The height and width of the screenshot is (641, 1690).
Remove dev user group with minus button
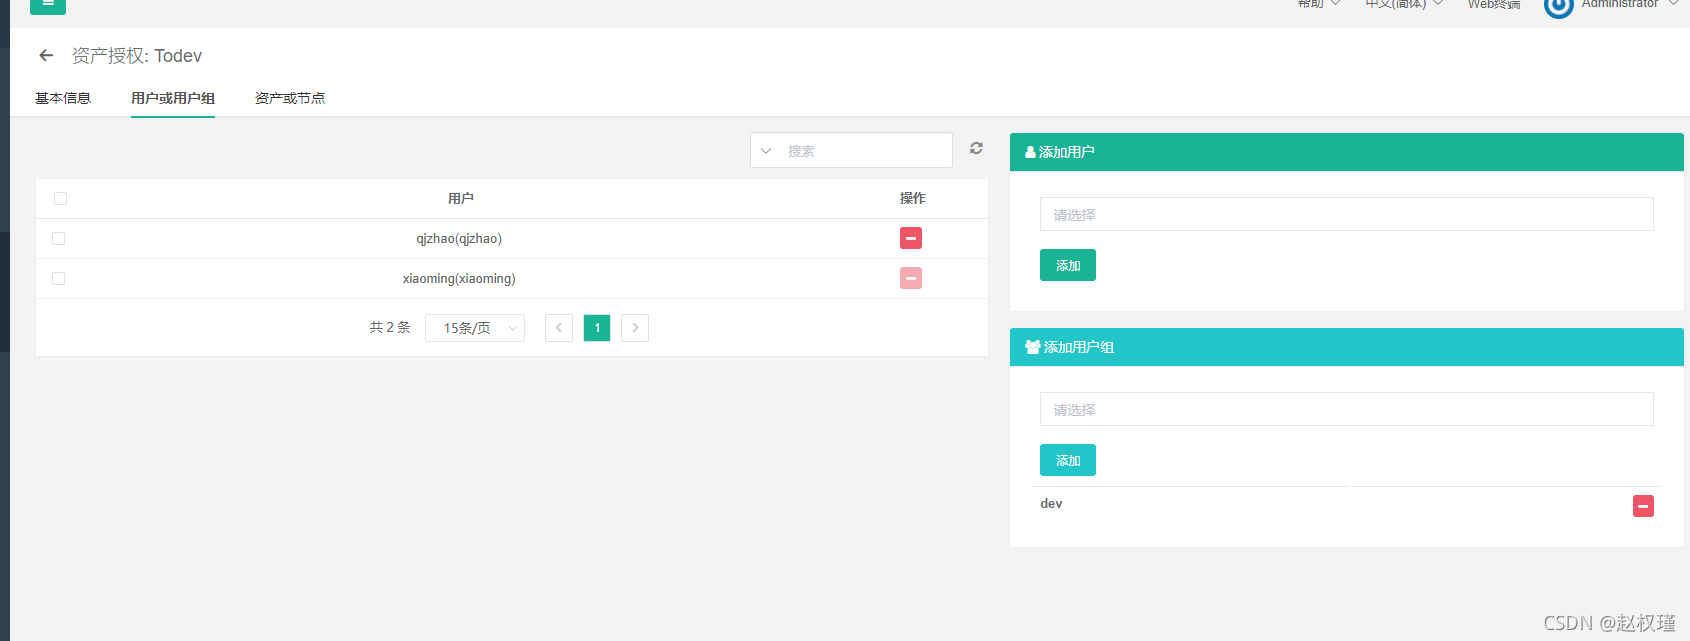pos(1643,506)
